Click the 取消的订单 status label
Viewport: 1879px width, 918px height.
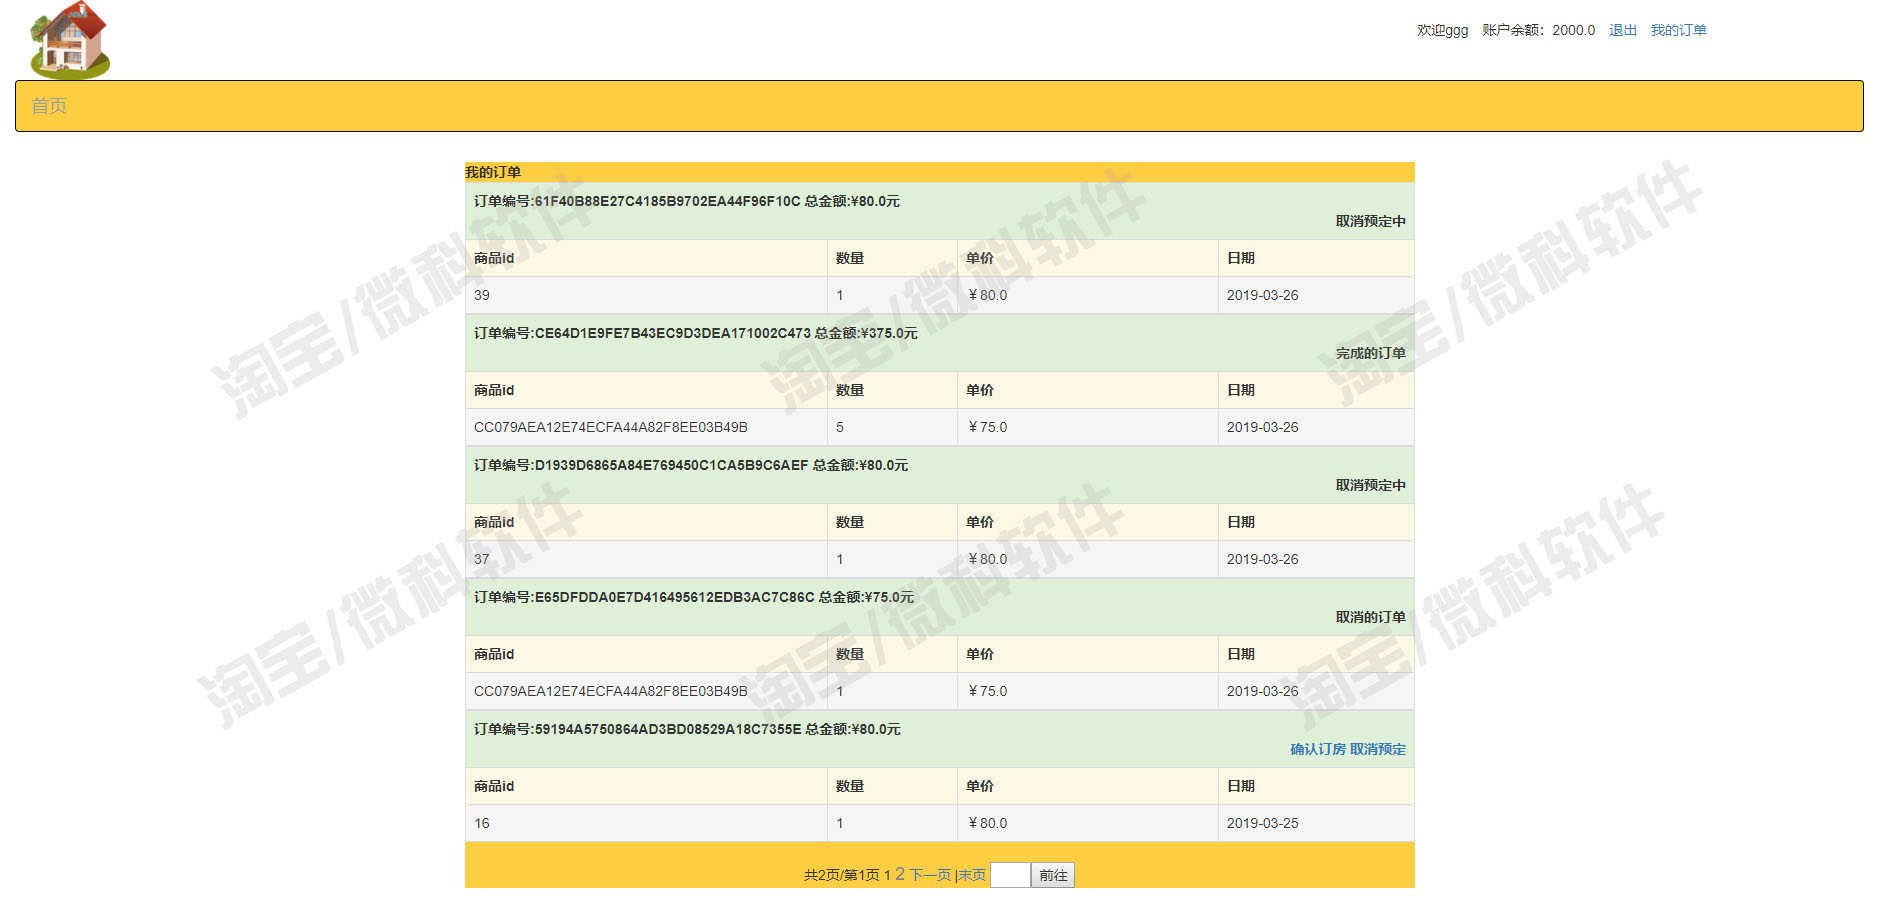coord(1371,617)
